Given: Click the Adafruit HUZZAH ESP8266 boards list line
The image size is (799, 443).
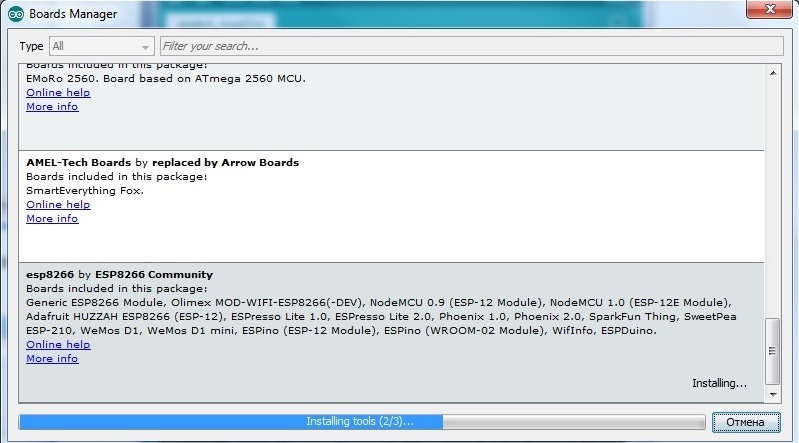Looking at the screenshot, I should (381, 317).
